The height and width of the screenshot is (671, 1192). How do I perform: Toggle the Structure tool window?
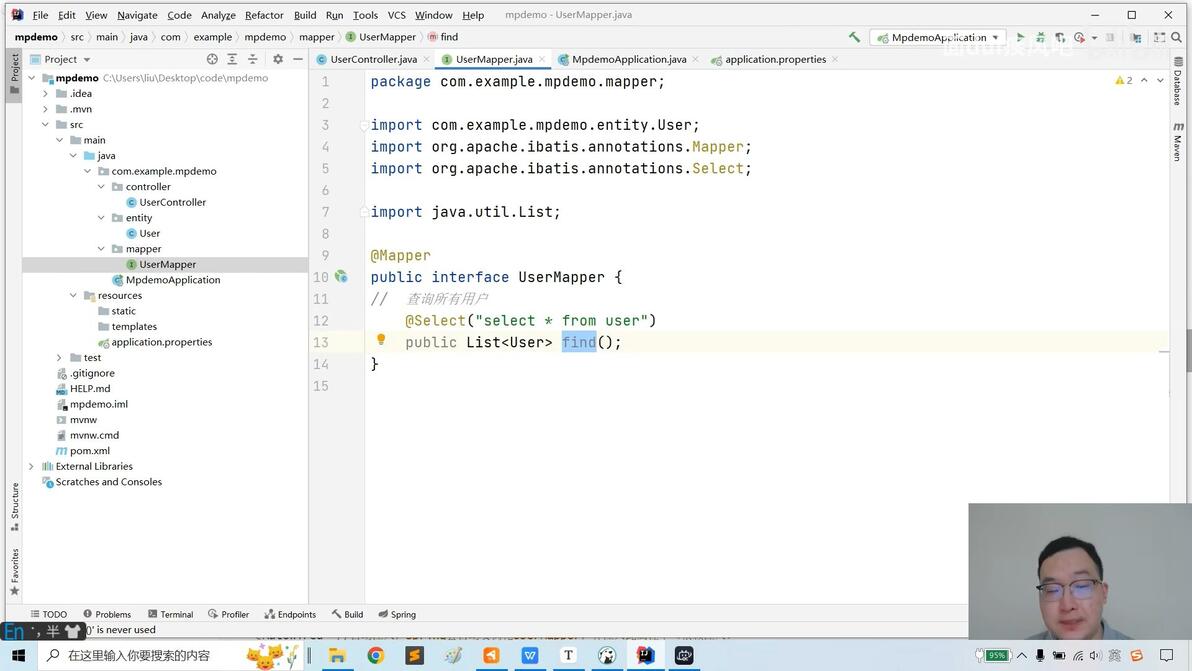tap(14, 506)
